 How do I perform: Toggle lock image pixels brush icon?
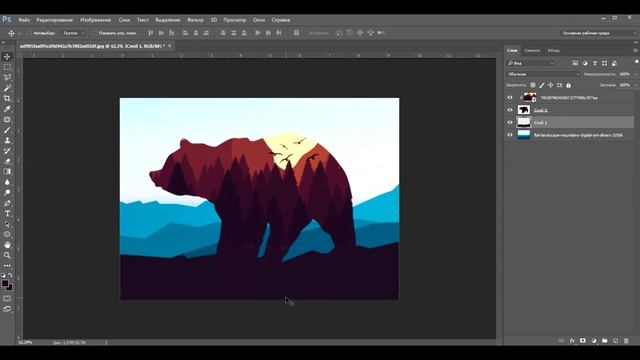(x=542, y=85)
